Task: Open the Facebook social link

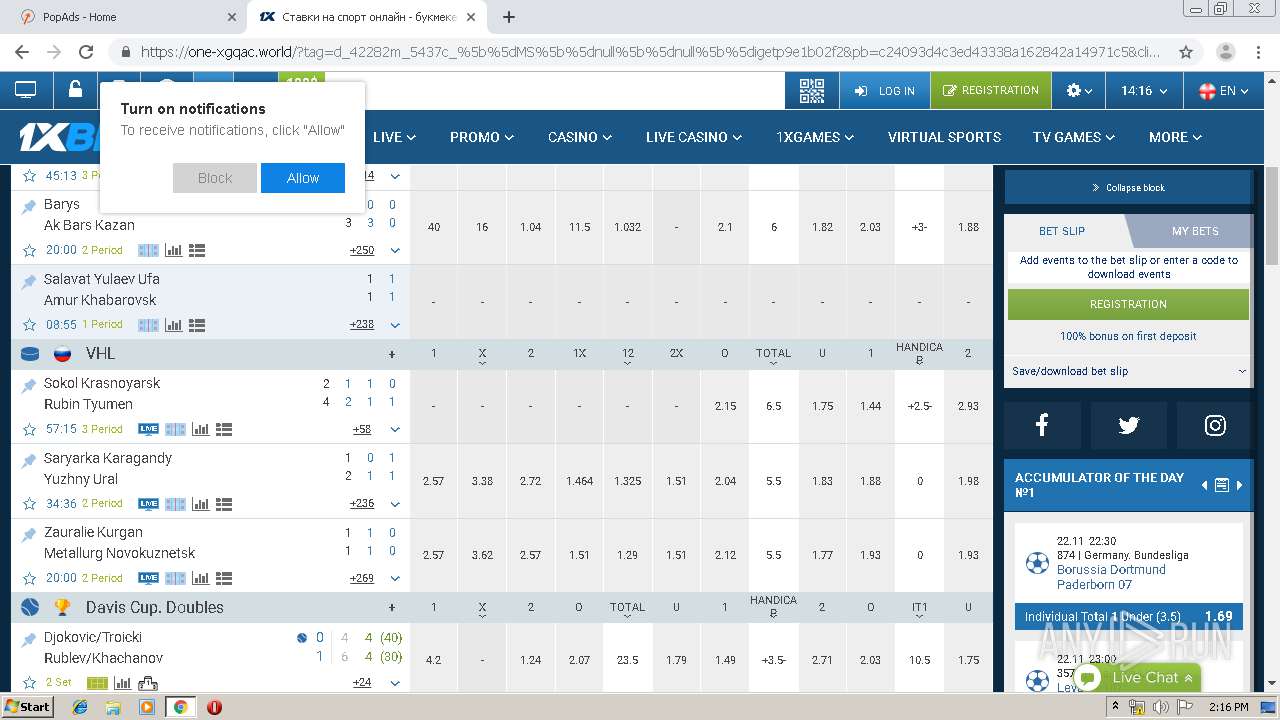Action: [1042, 426]
